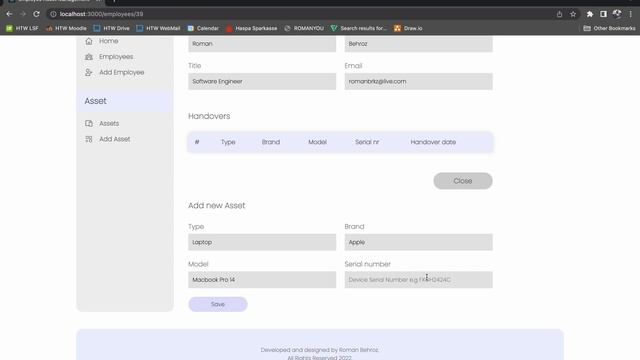This screenshot has width=640, height=360.
Task: Click the site info icon in address bar
Action: (x=53, y=14)
